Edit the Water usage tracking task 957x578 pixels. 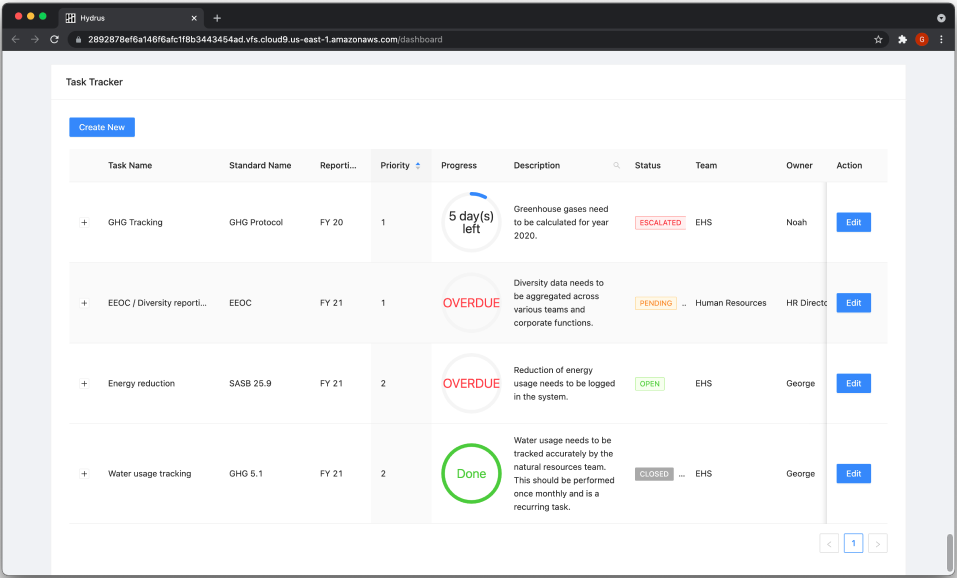click(x=853, y=474)
